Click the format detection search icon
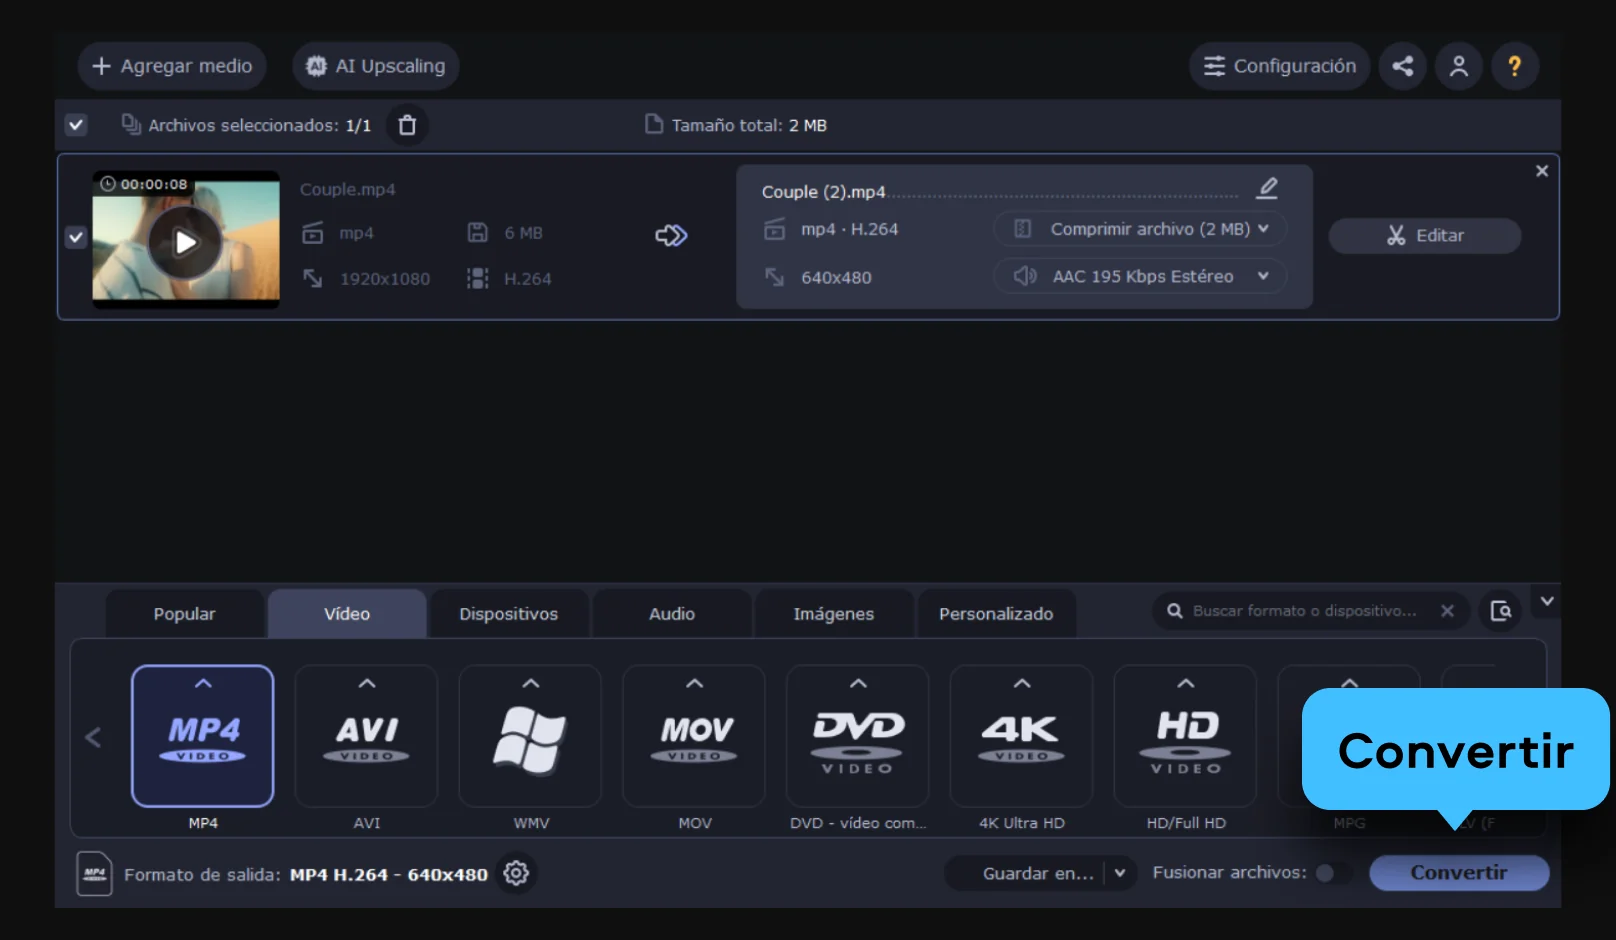The height and width of the screenshot is (940, 1616). pyautogui.click(x=1500, y=611)
